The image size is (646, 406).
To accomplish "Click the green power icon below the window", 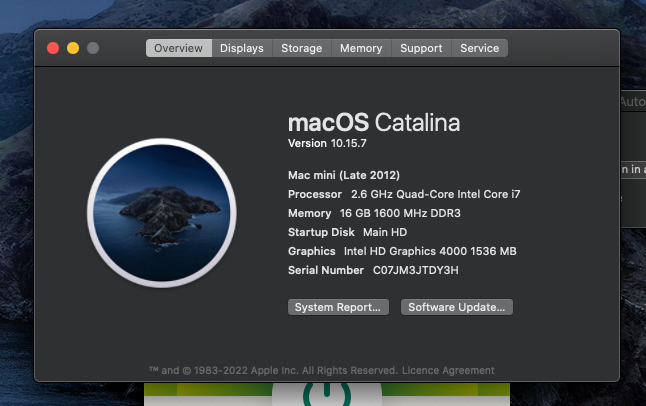I will (x=327, y=394).
